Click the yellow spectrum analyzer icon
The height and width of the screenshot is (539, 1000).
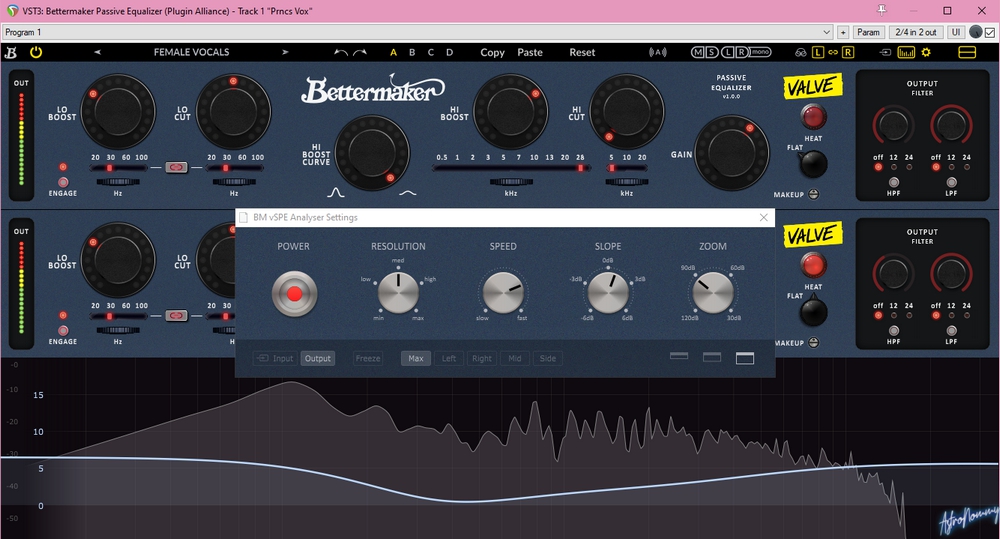(x=909, y=52)
